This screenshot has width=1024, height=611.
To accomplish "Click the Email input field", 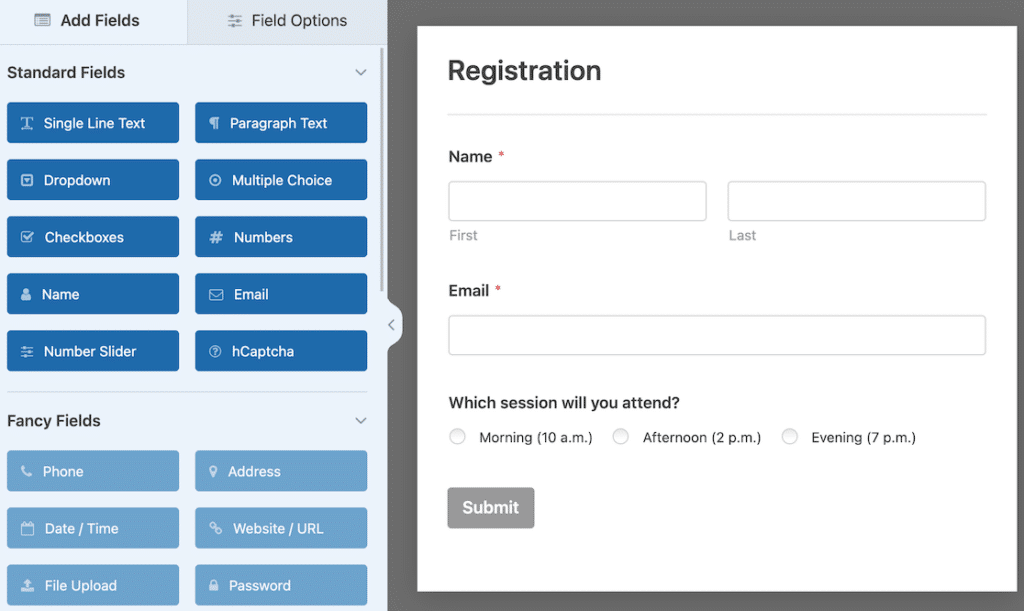I will pos(716,335).
